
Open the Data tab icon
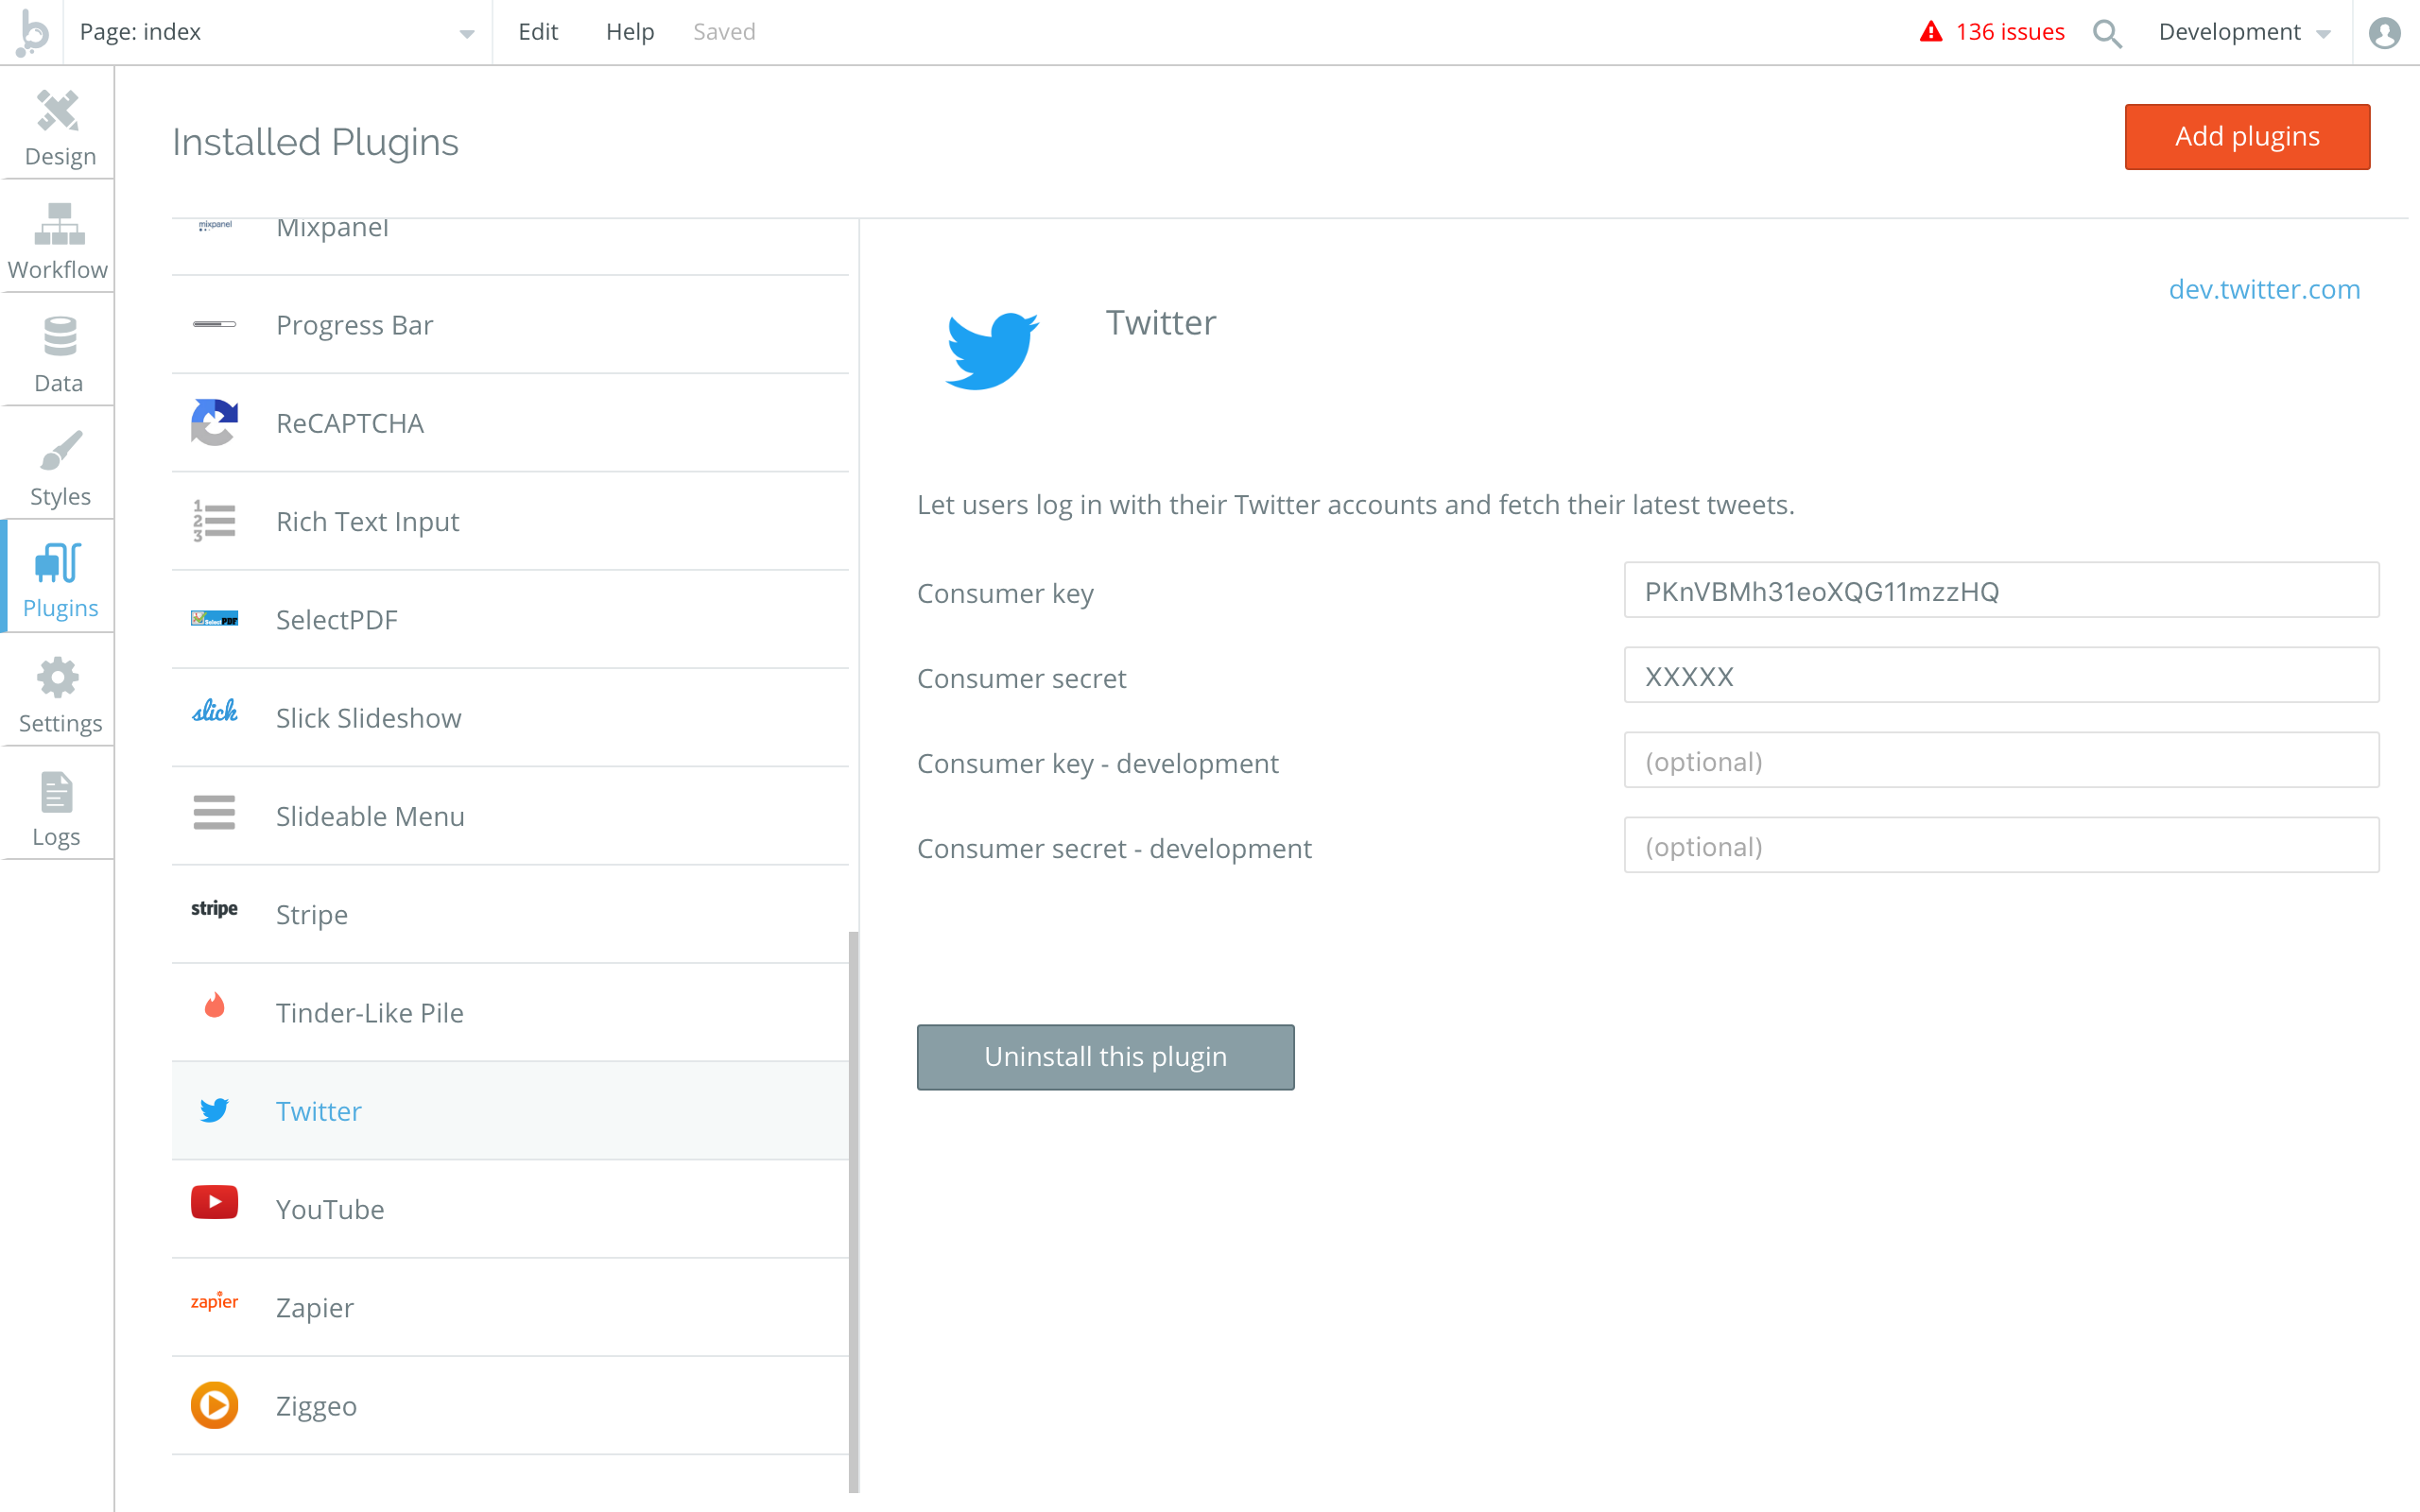60,337
